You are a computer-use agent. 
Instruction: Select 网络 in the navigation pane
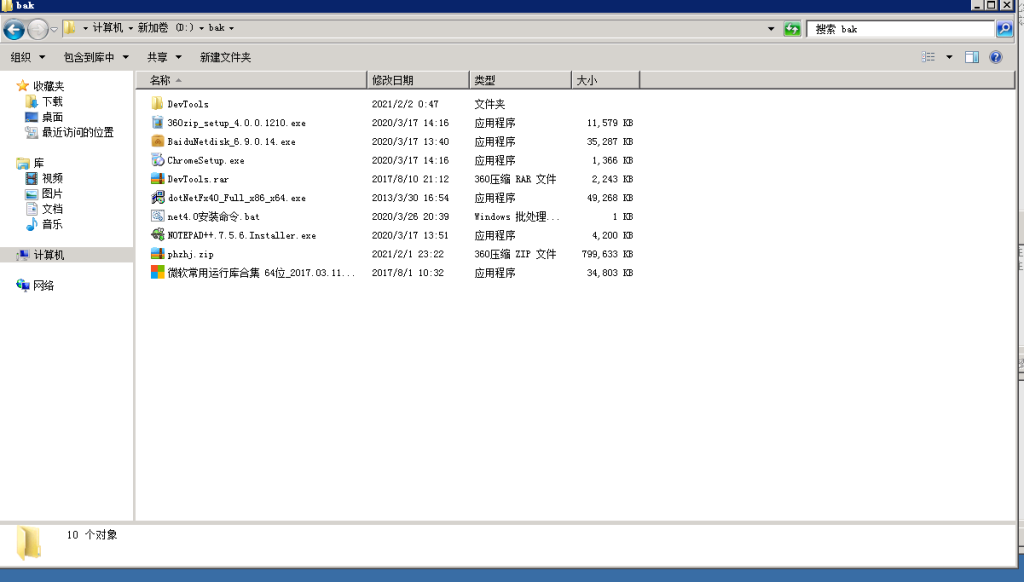43,285
